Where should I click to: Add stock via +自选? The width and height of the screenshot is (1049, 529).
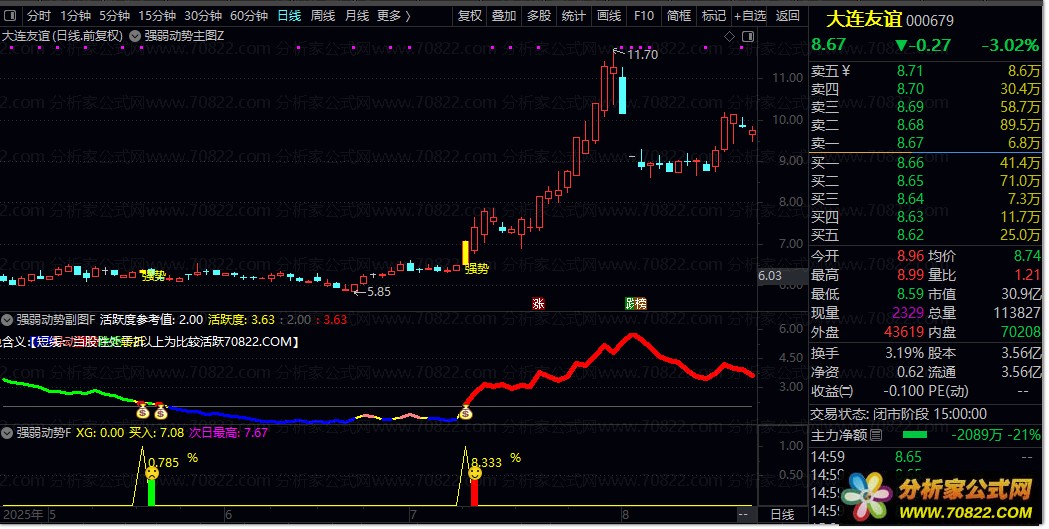pyautogui.click(x=750, y=15)
